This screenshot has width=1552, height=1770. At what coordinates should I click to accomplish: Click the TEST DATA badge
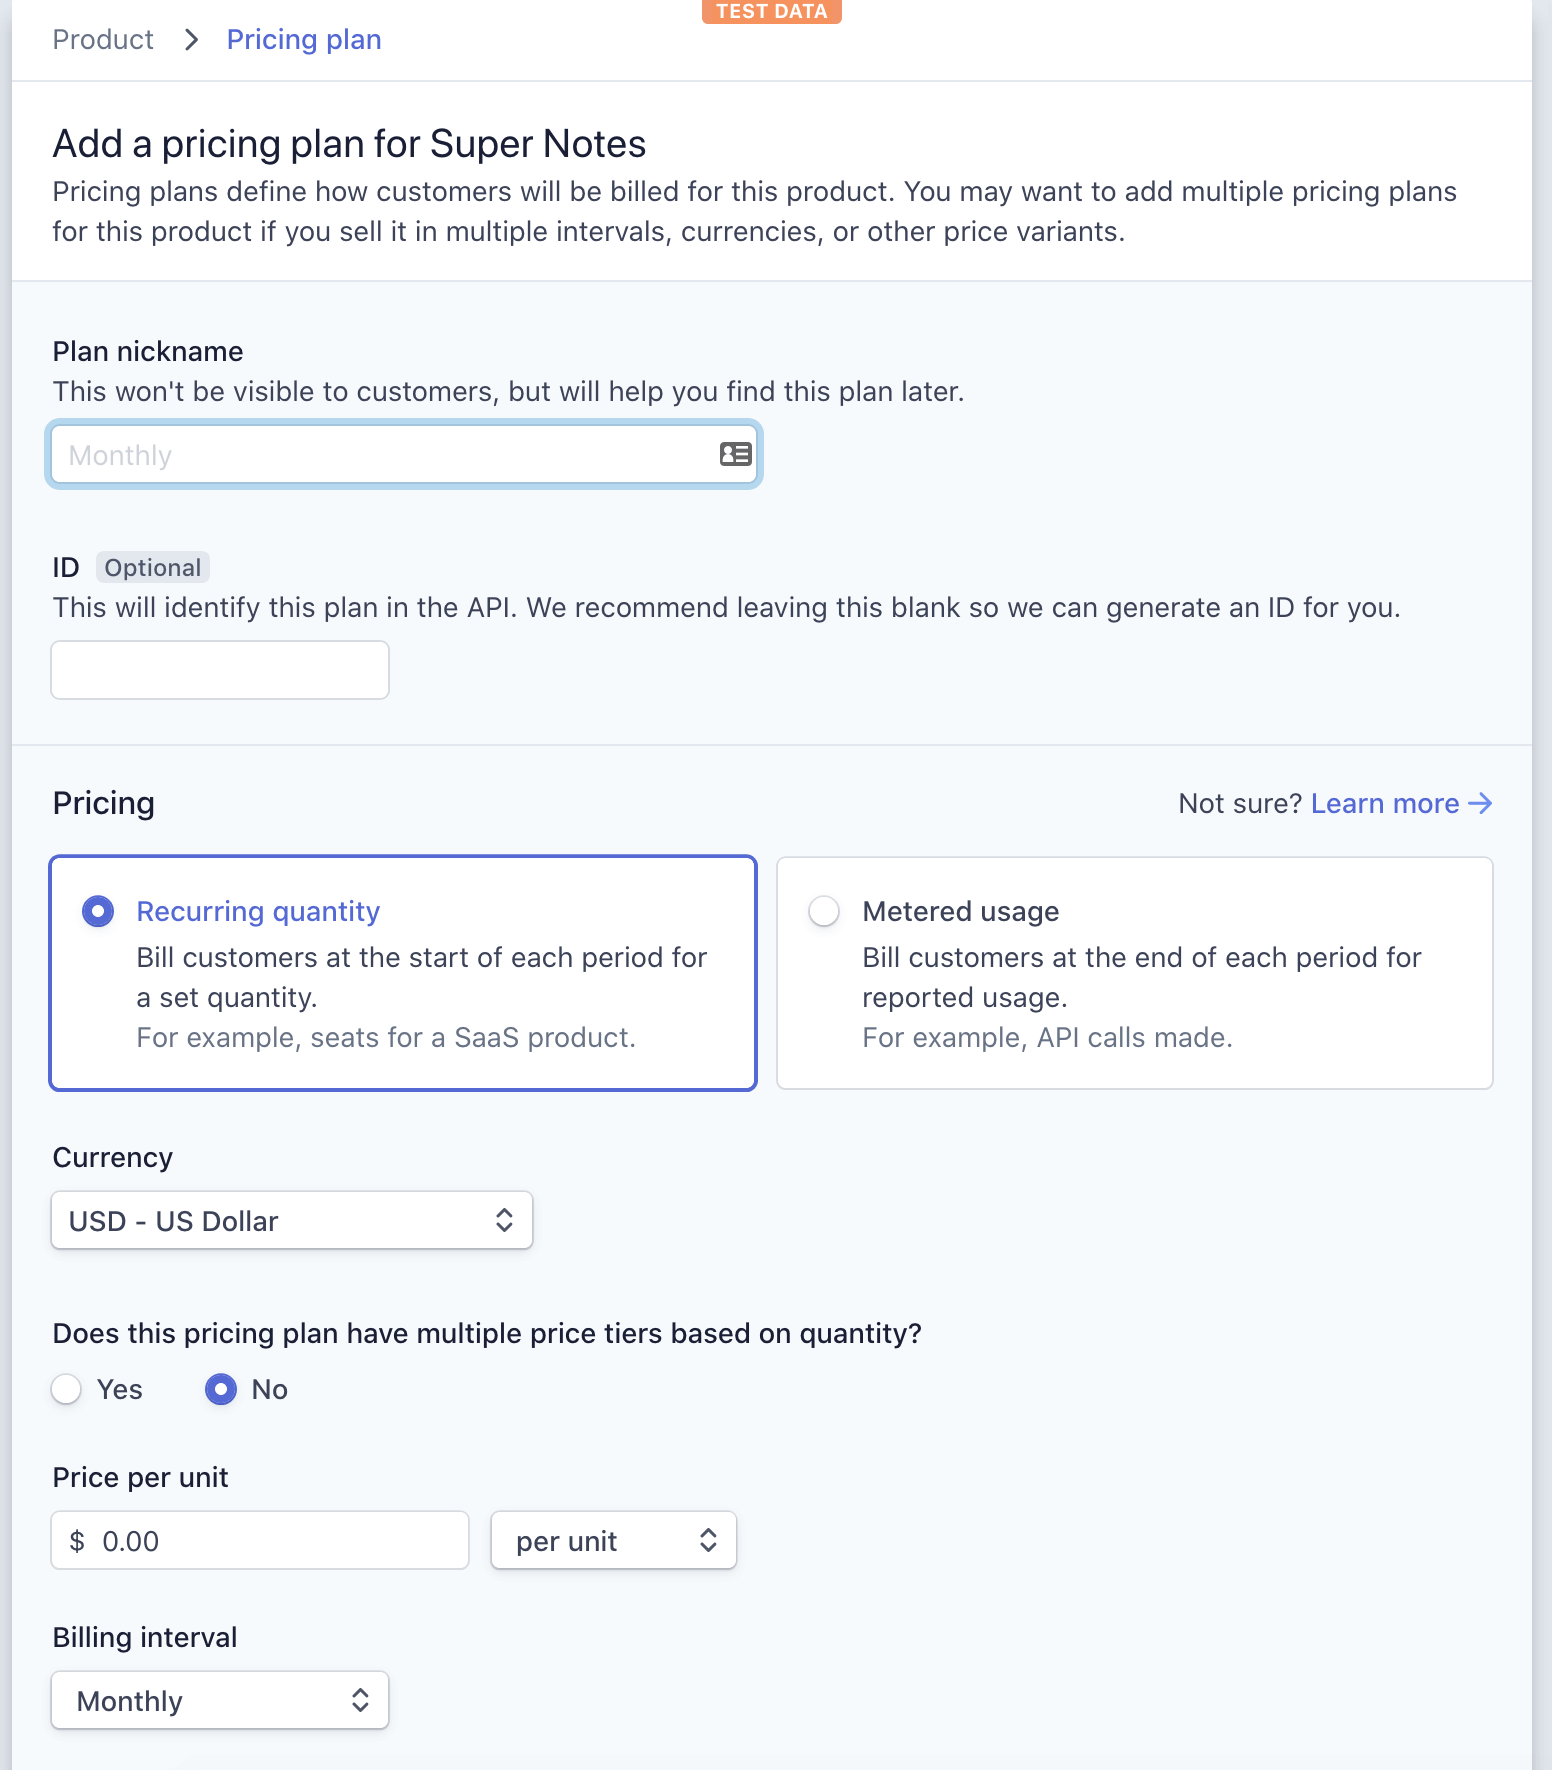[771, 11]
